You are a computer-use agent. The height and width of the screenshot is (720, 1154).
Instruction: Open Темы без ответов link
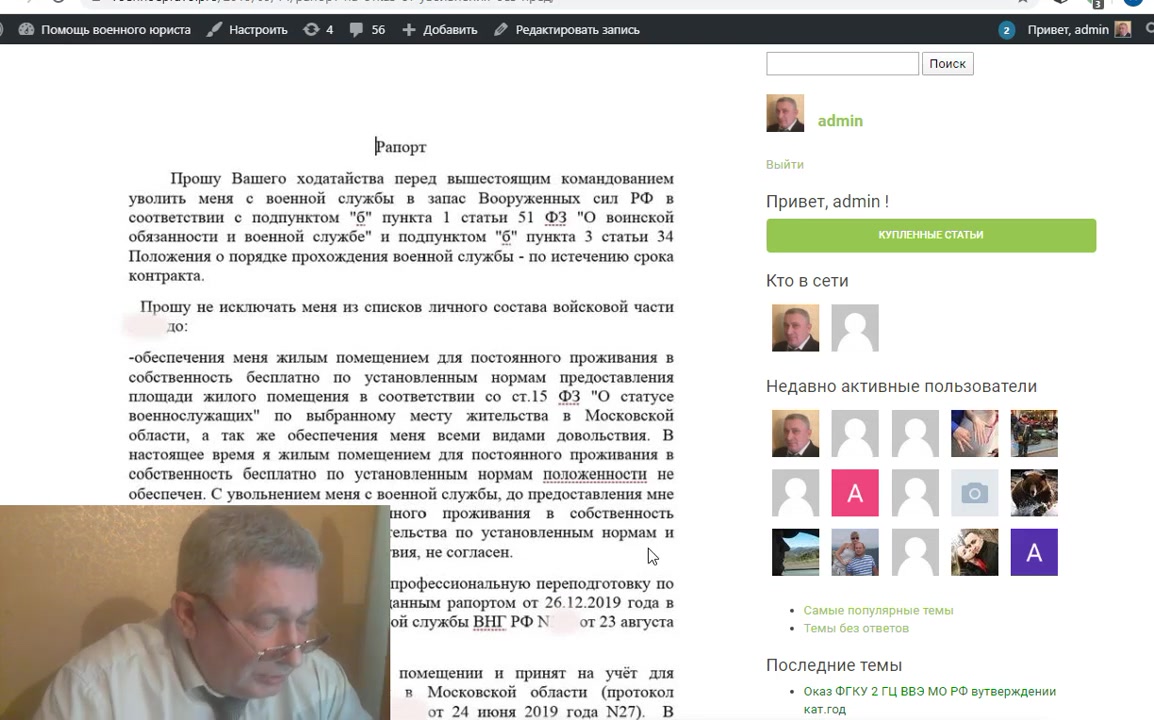[856, 628]
